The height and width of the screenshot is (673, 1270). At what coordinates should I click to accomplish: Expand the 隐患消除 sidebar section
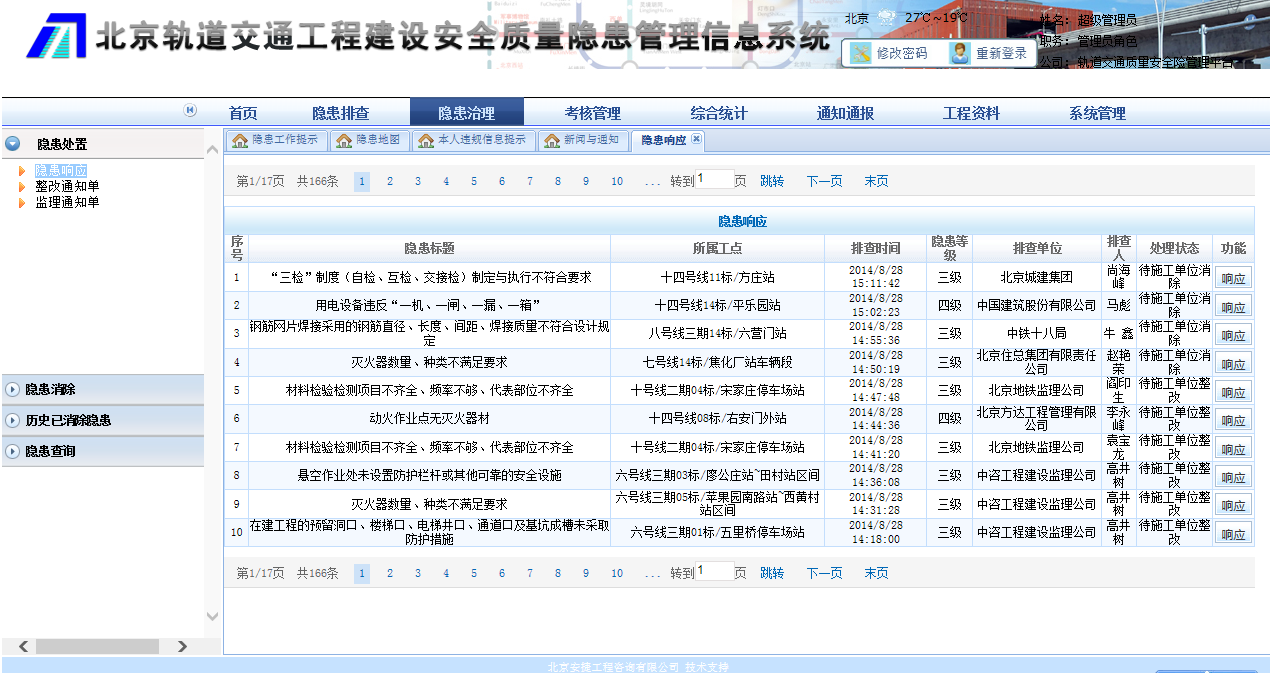12,389
